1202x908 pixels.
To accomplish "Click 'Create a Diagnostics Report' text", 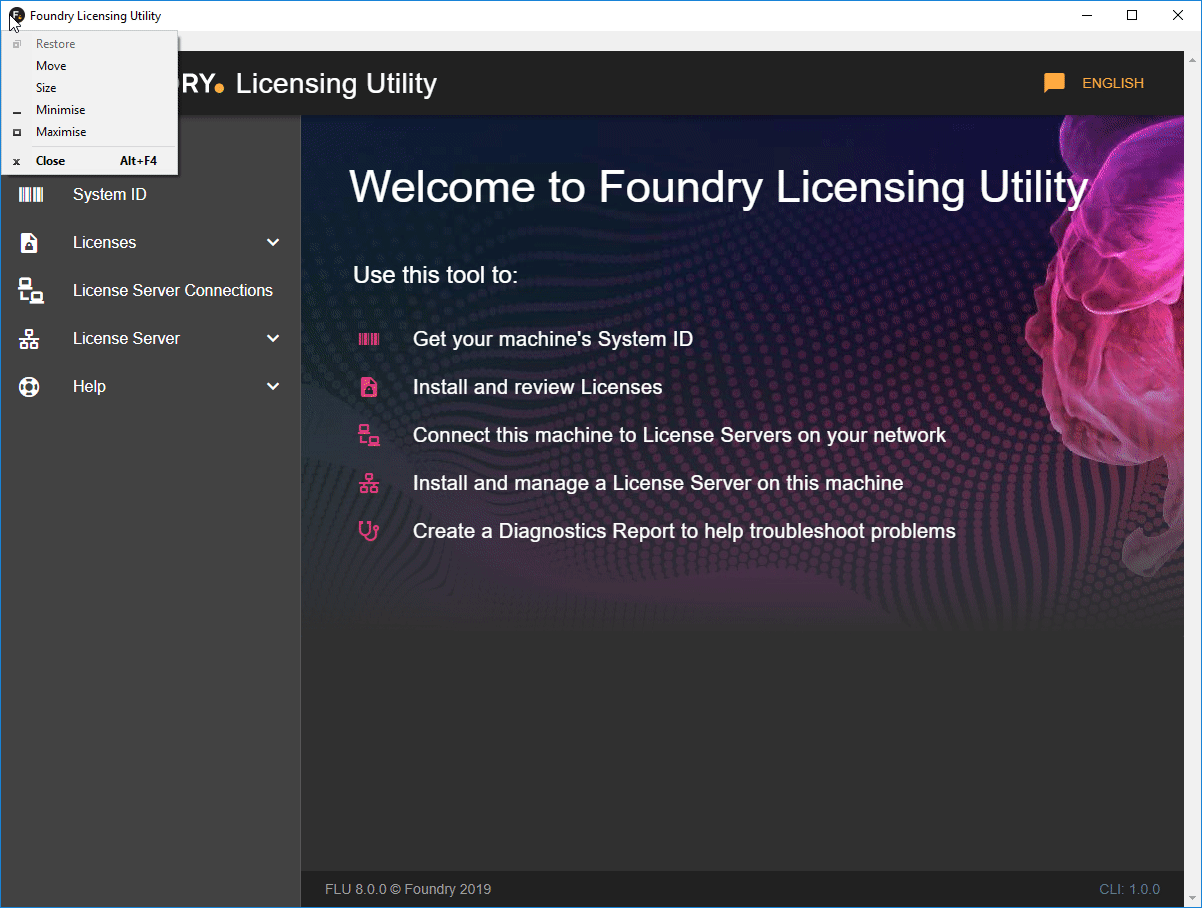I will [684, 531].
